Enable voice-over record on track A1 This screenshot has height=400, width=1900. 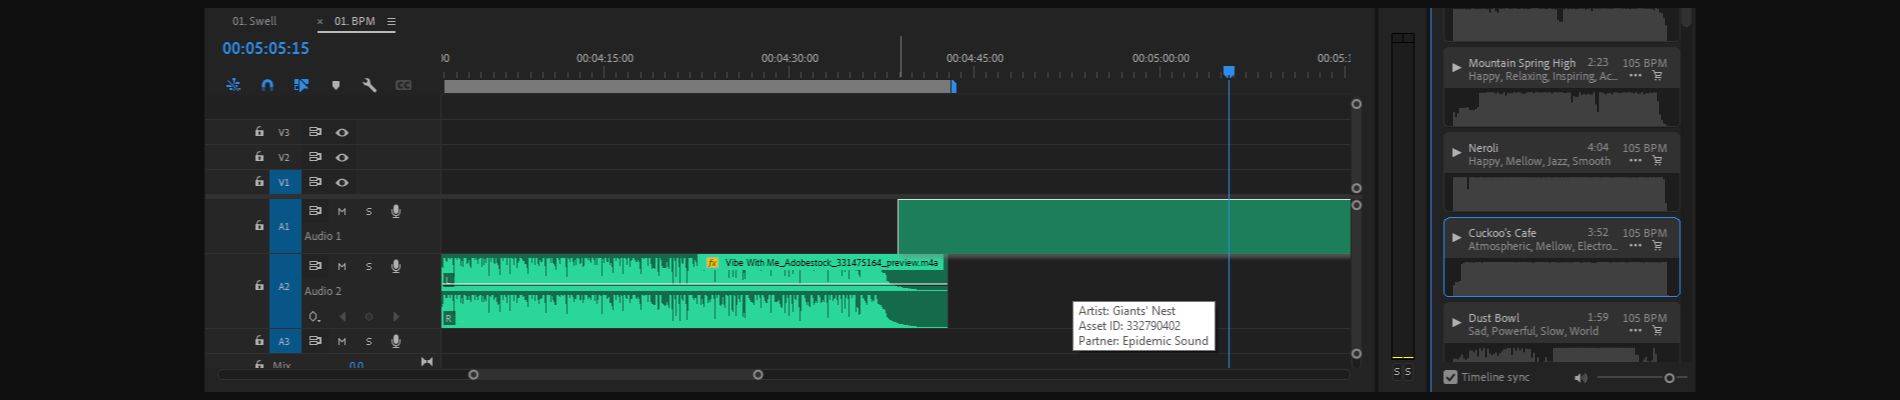(x=396, y=211)
